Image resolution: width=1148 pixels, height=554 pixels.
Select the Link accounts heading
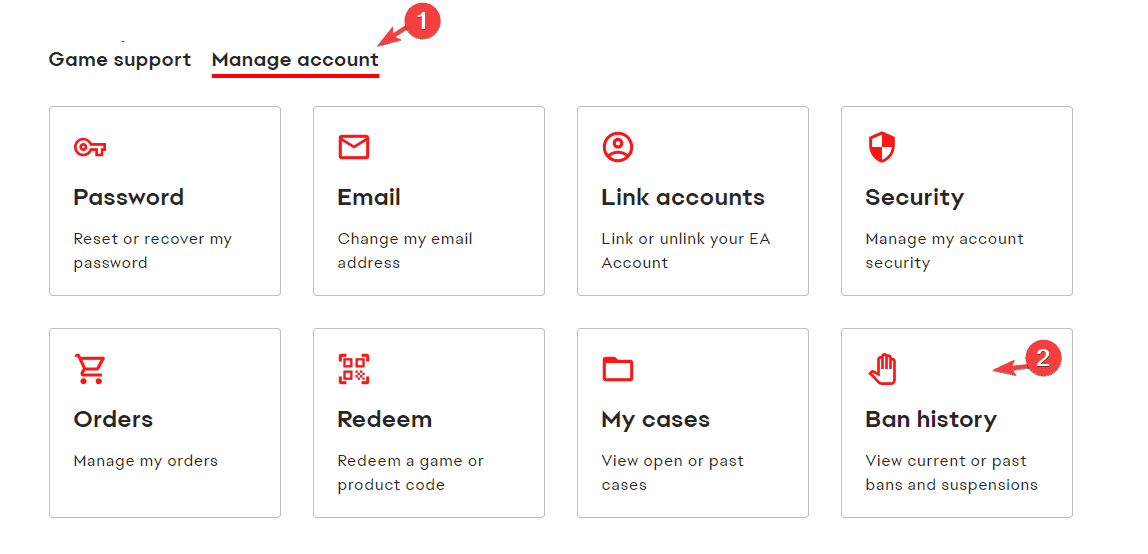(683, 197)
